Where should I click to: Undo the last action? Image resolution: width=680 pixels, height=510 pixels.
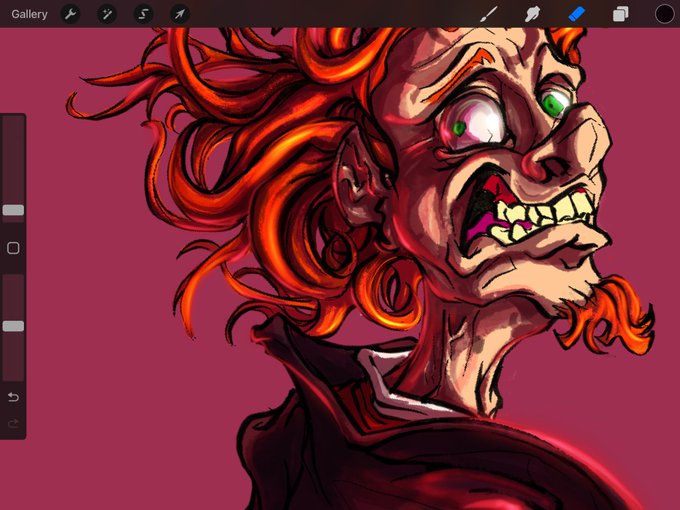pos(13,397)
